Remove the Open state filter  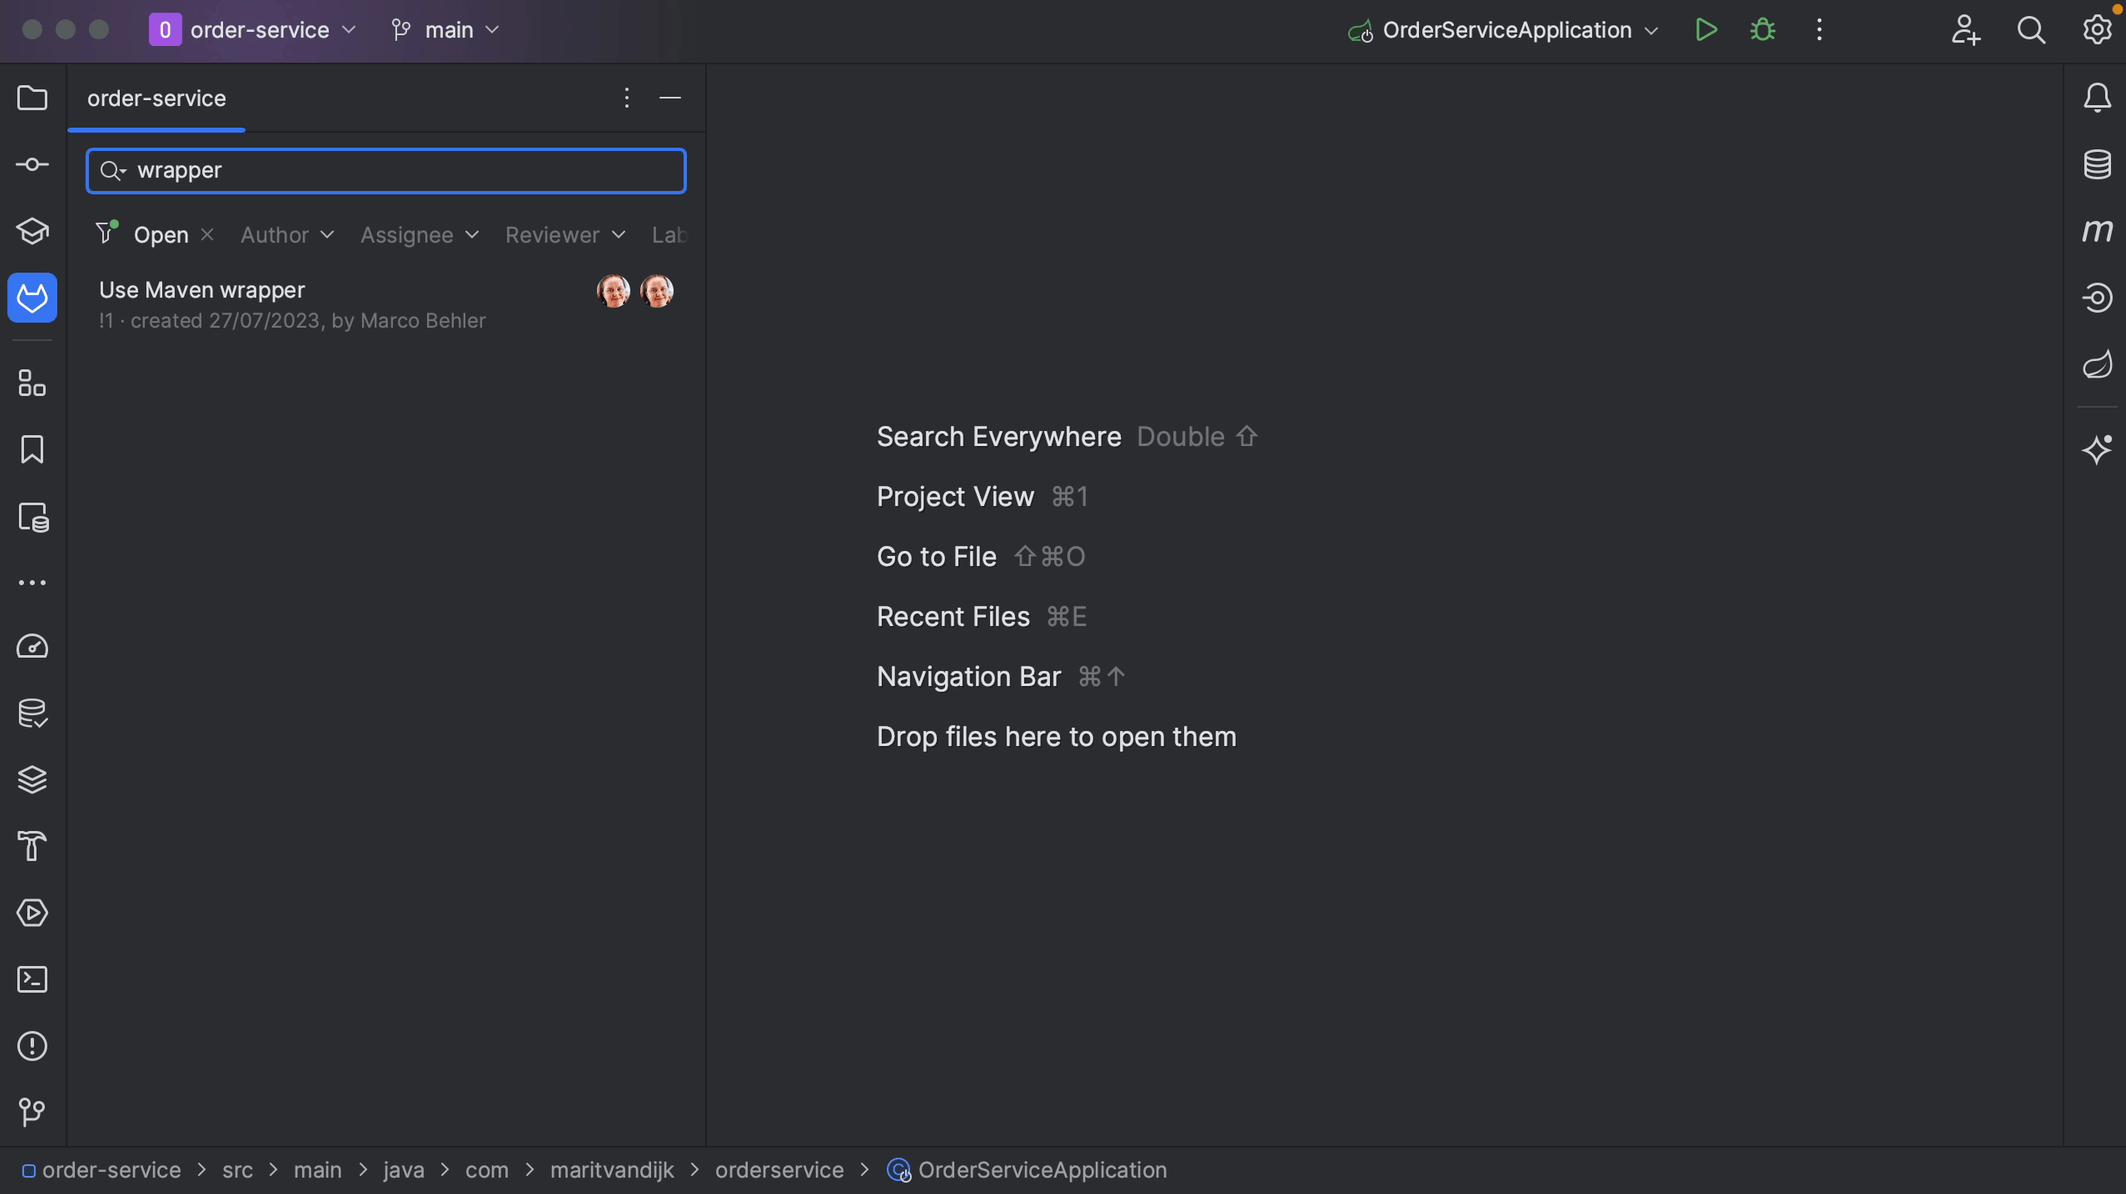pyautogui.click(x=207, y=234)
